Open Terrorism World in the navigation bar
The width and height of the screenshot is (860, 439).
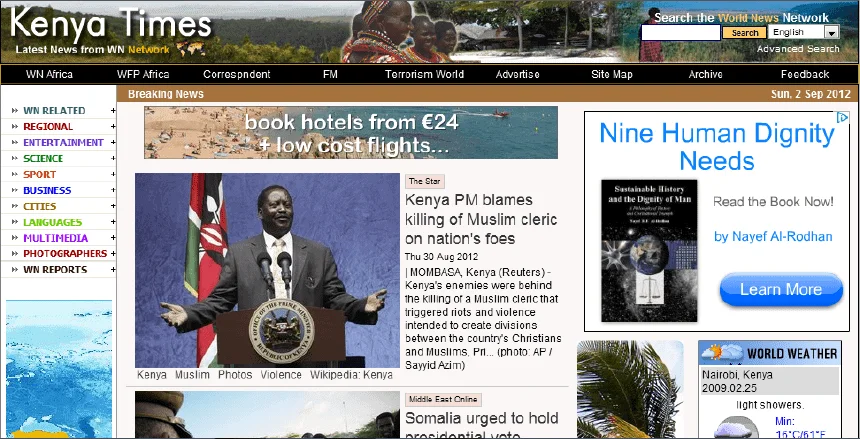425,74
